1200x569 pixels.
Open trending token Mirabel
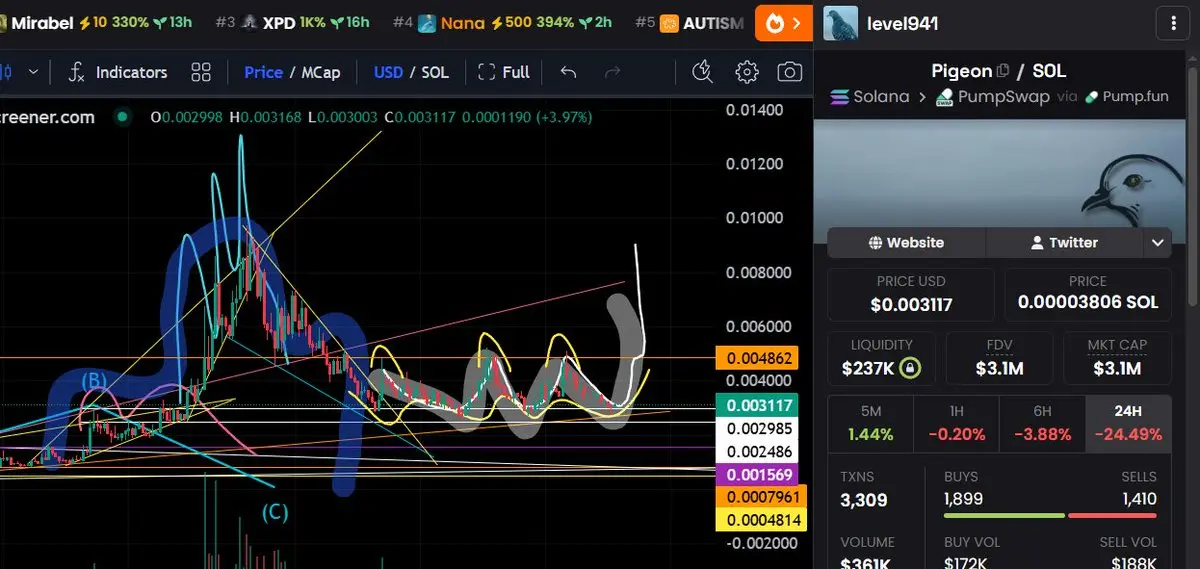tap(96, 22)
